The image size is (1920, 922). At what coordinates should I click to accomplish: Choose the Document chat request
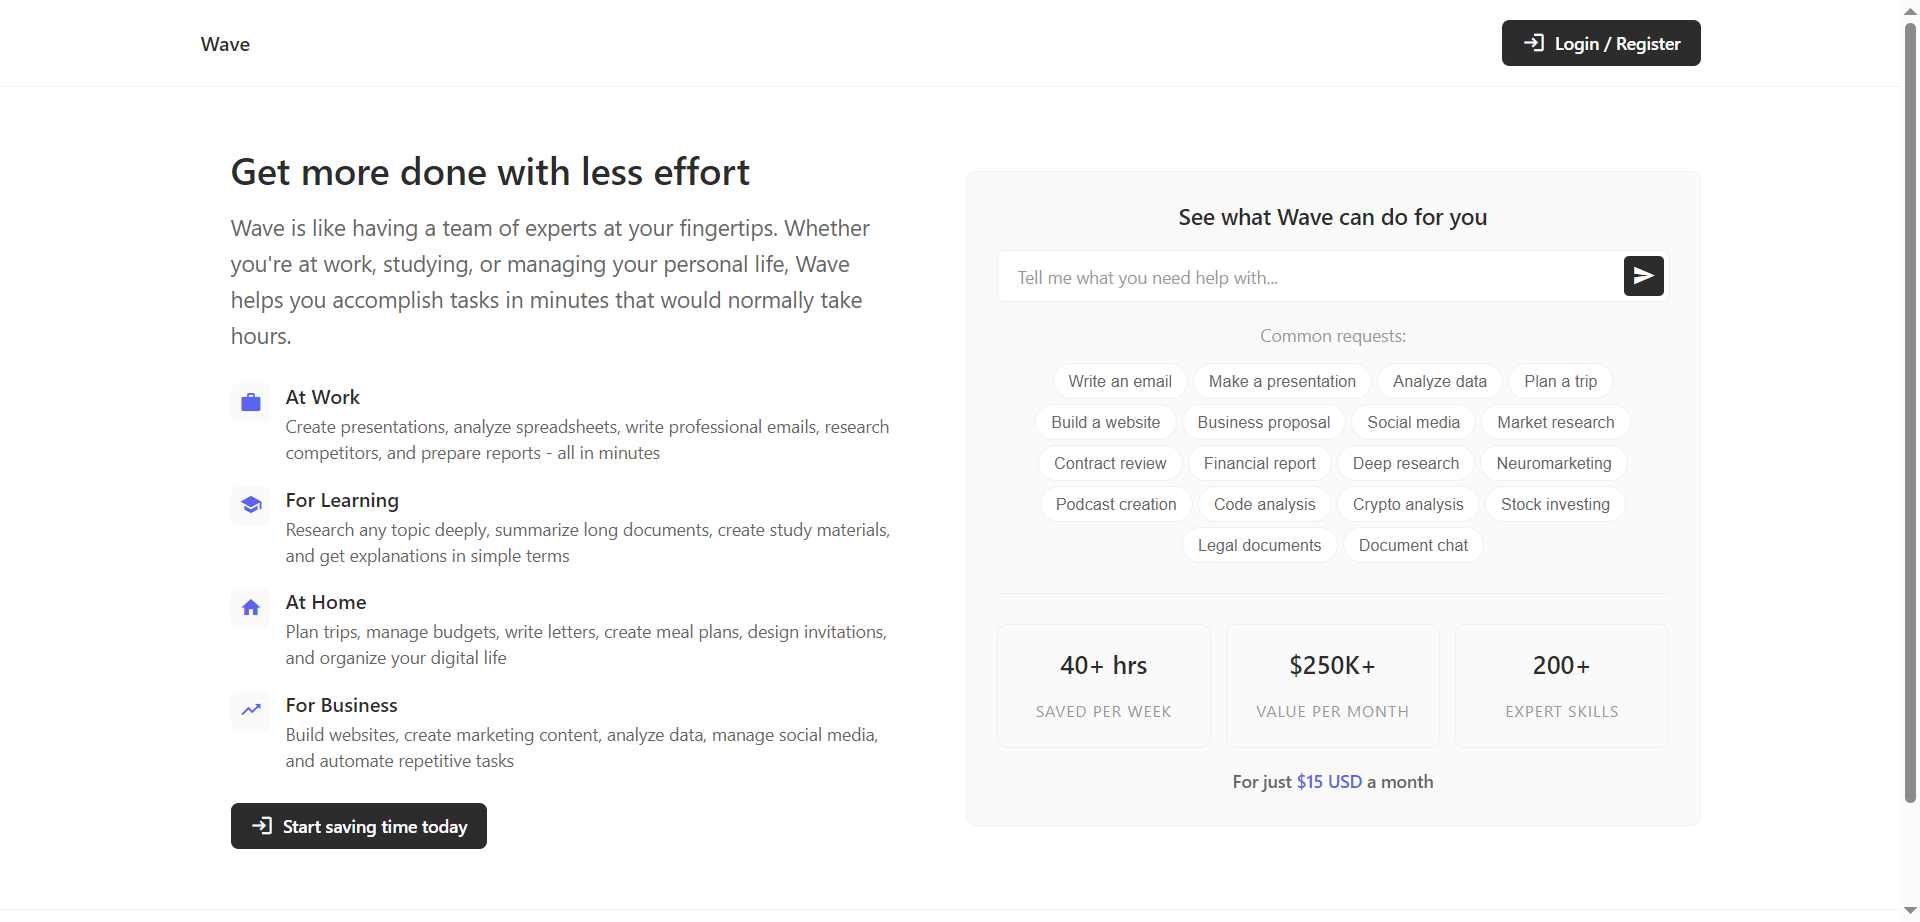1413,545
